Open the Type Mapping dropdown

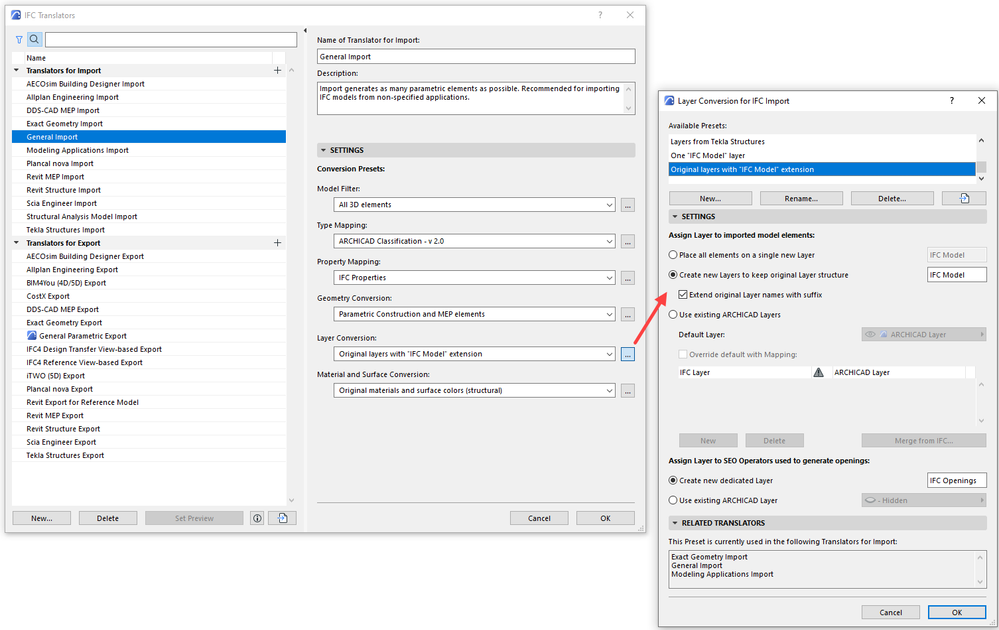pos(474,241)
